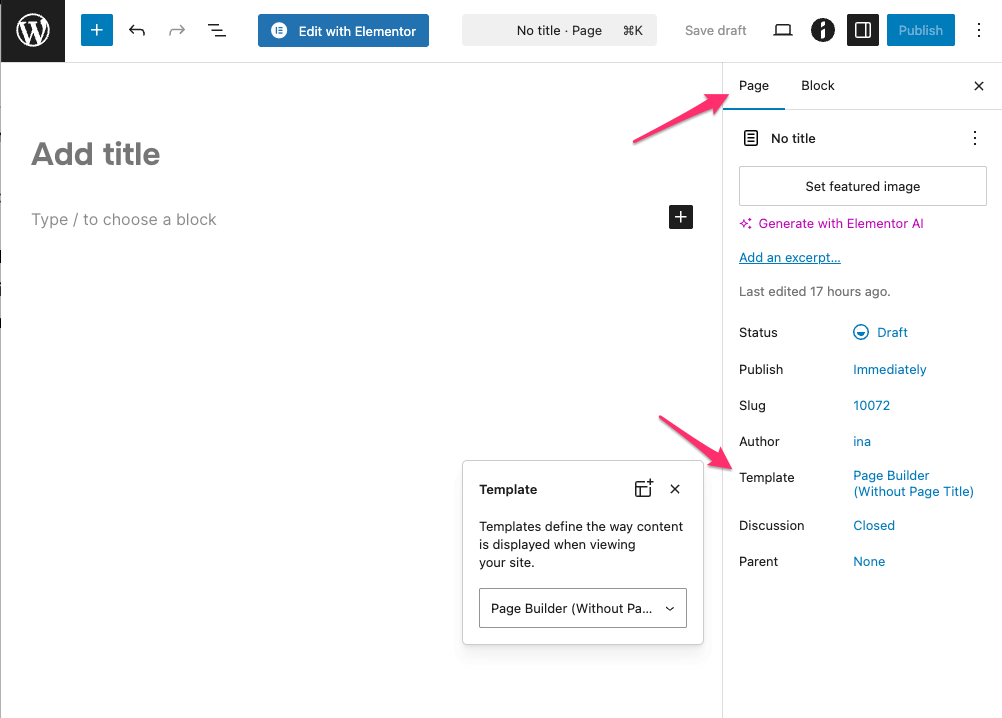Click the Undo arrow icon
This screenshot has width=1002, height=718.
pyautogui.click(x=137, y=31)
